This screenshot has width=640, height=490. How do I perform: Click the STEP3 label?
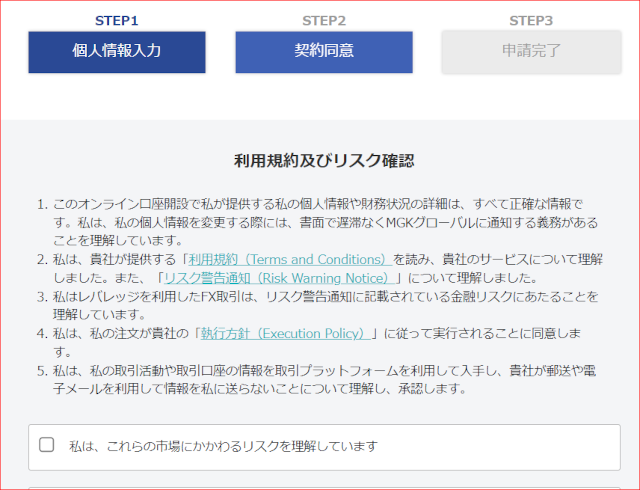pos(531,20)
